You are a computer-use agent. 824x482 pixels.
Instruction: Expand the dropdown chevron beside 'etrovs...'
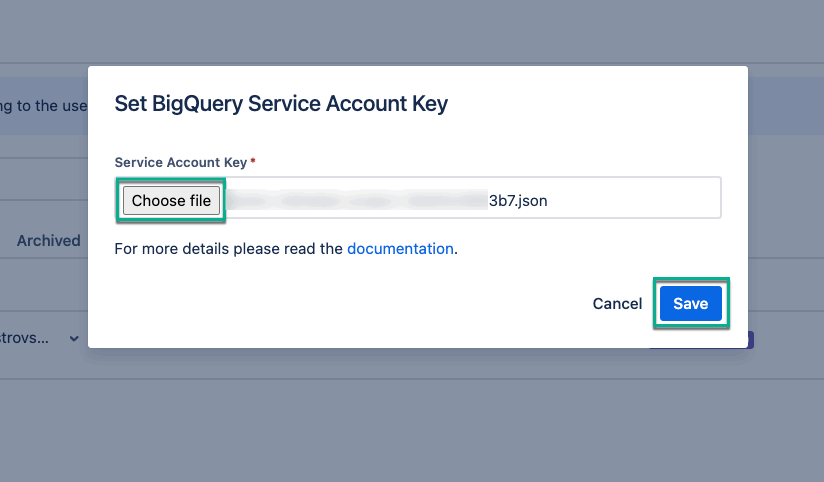[x=74, y=339]
